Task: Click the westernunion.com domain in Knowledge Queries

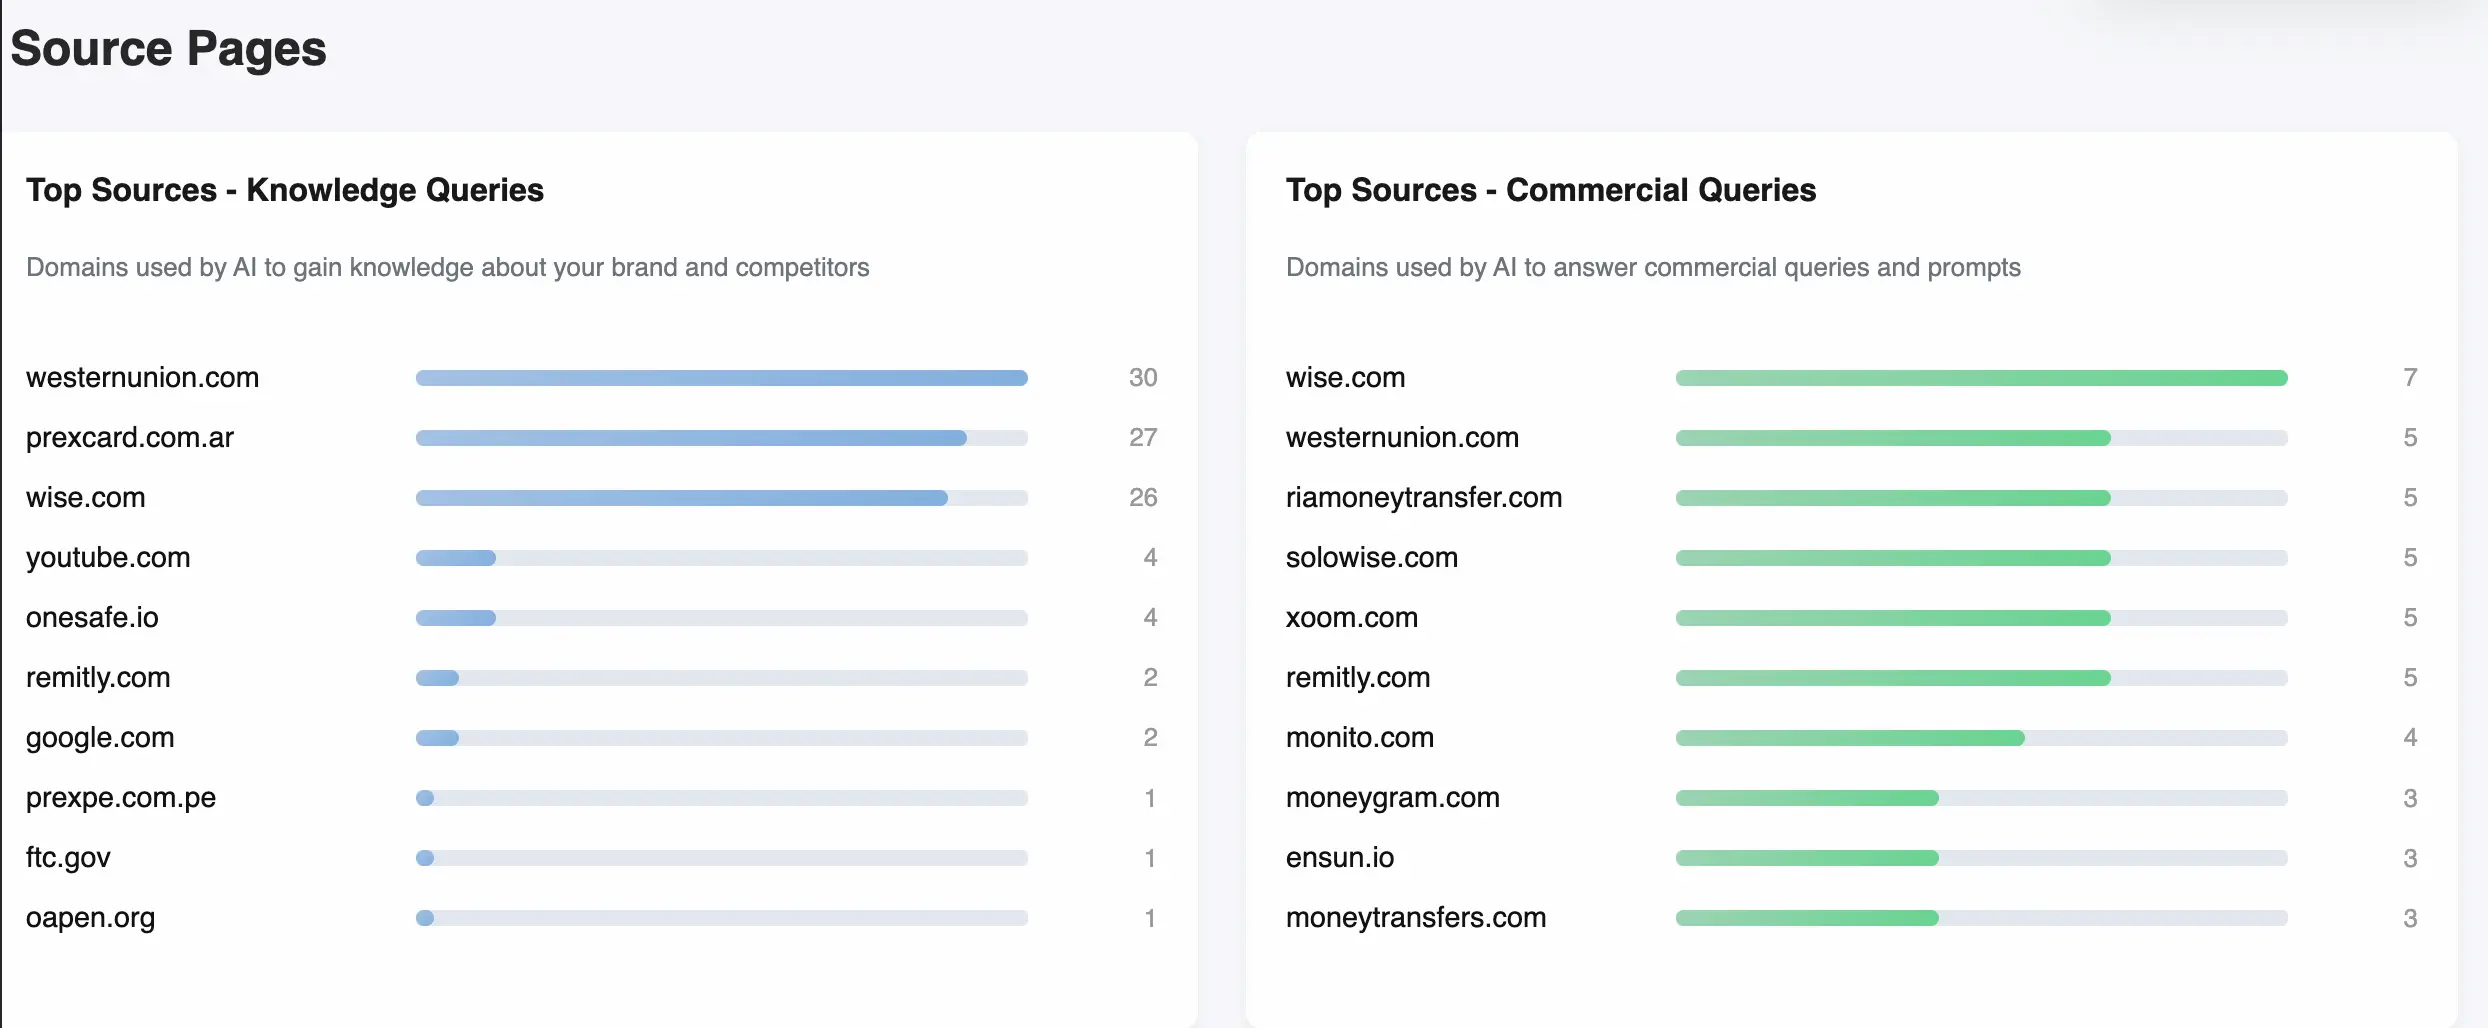Action: click(x=142, y=377)
